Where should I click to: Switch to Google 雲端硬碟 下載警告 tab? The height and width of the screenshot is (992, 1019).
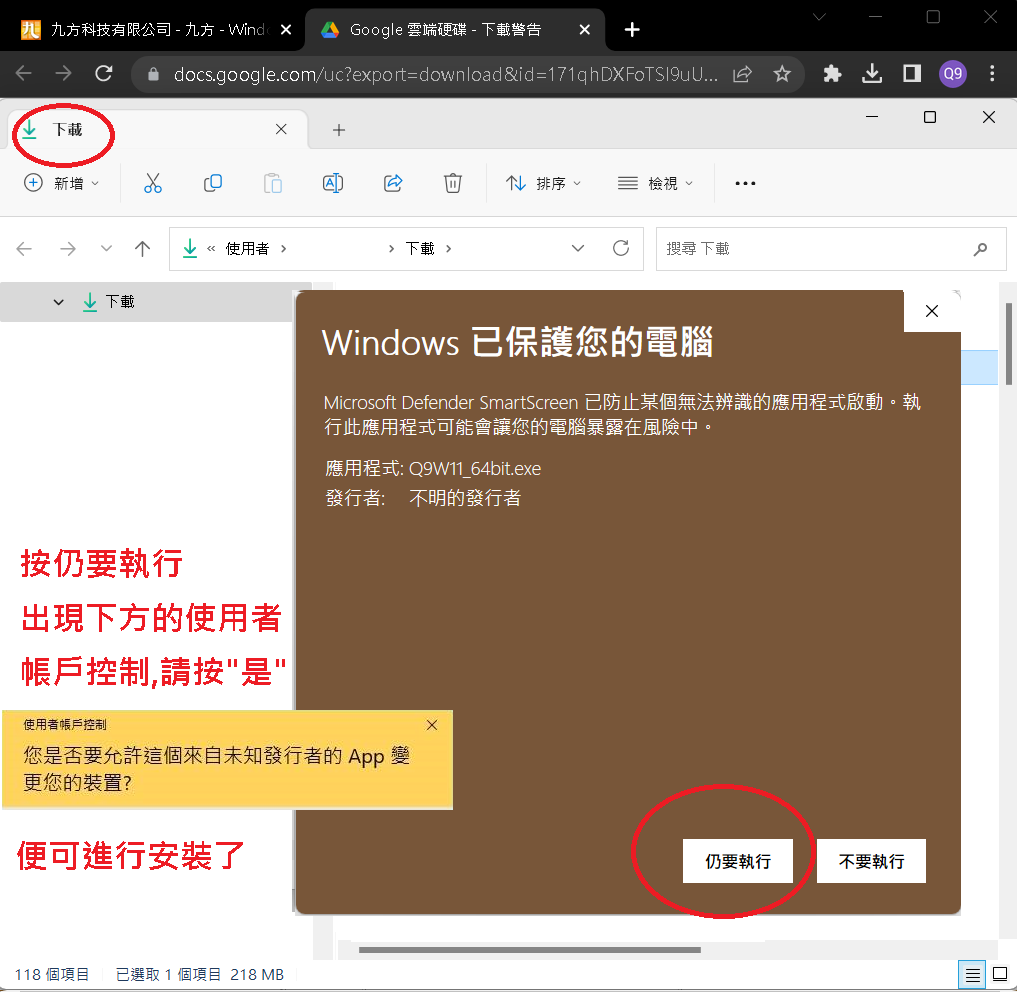[x=455, y=30]
